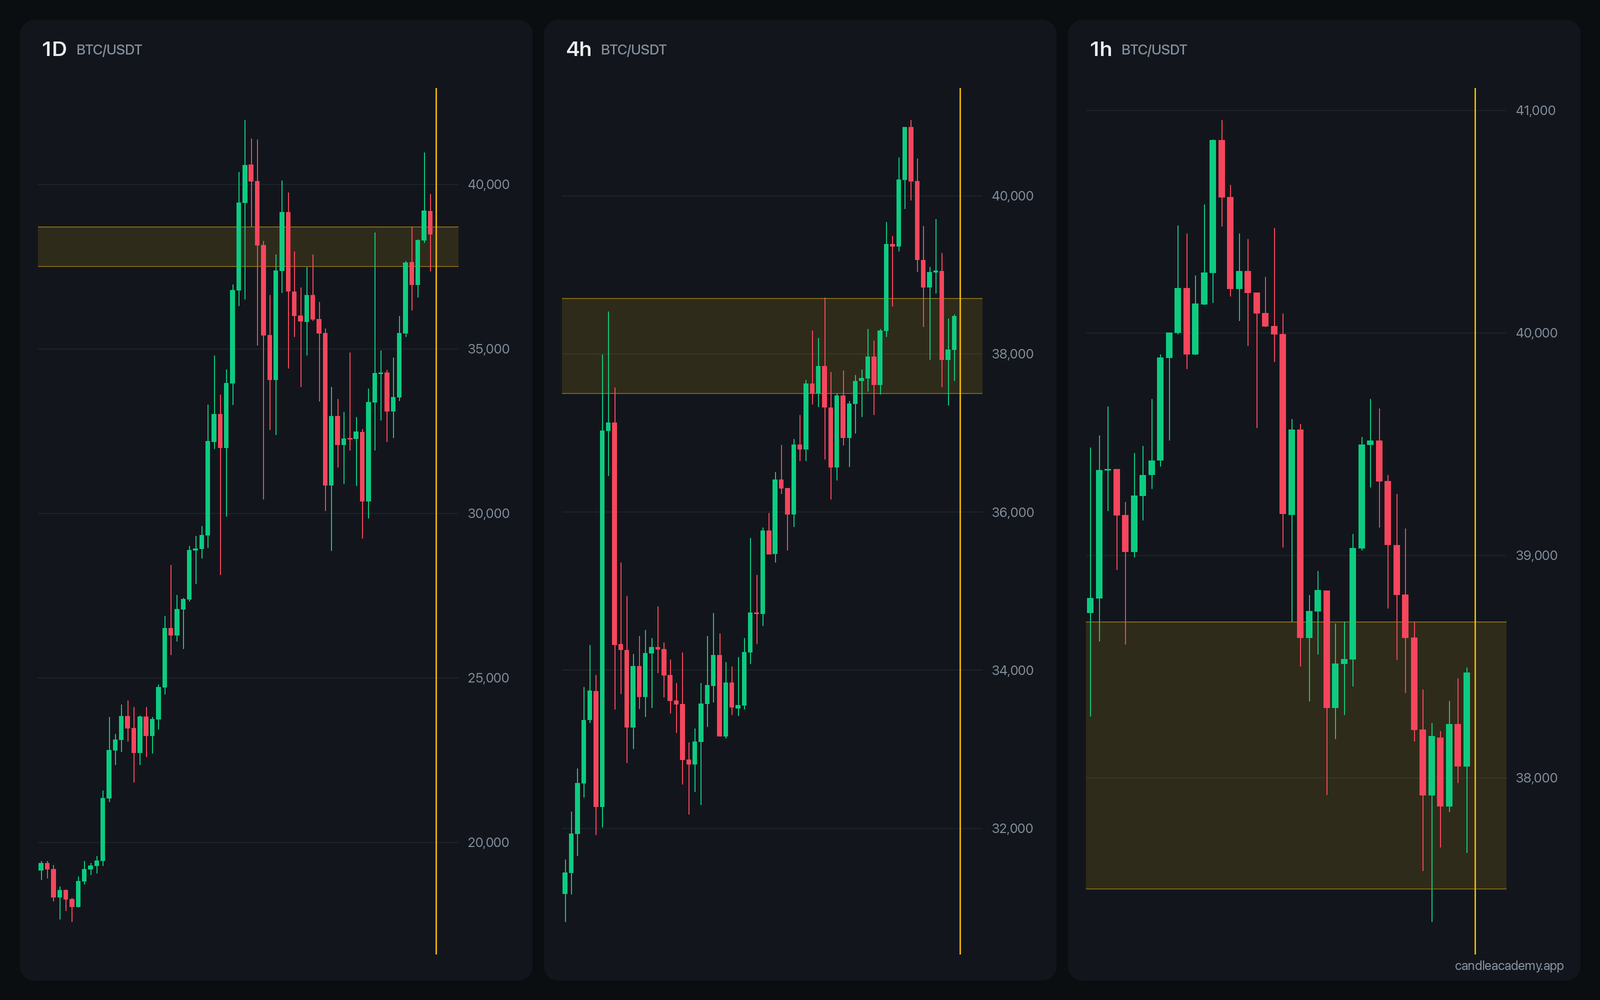Click the candleacademy.app link text

[x=1509, y=966]
